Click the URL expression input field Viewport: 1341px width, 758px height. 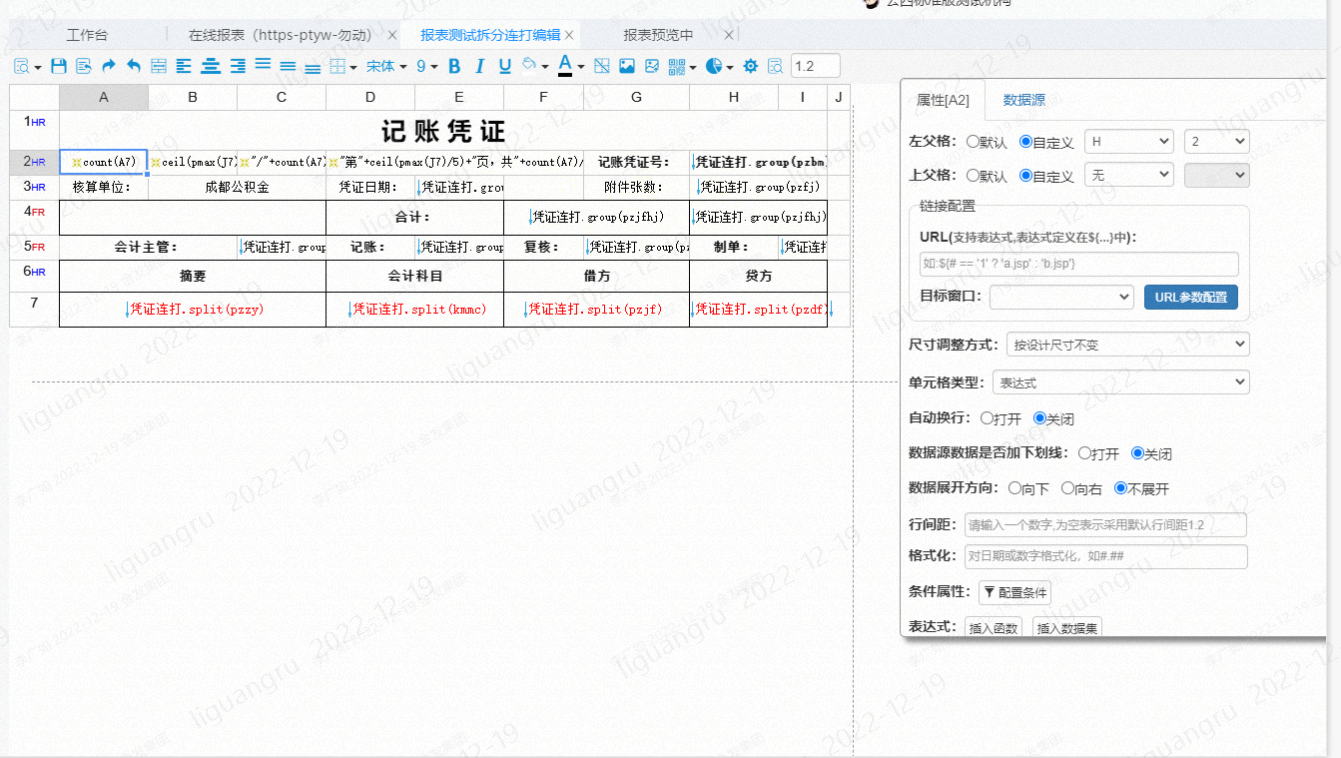tap(1079, 264)
